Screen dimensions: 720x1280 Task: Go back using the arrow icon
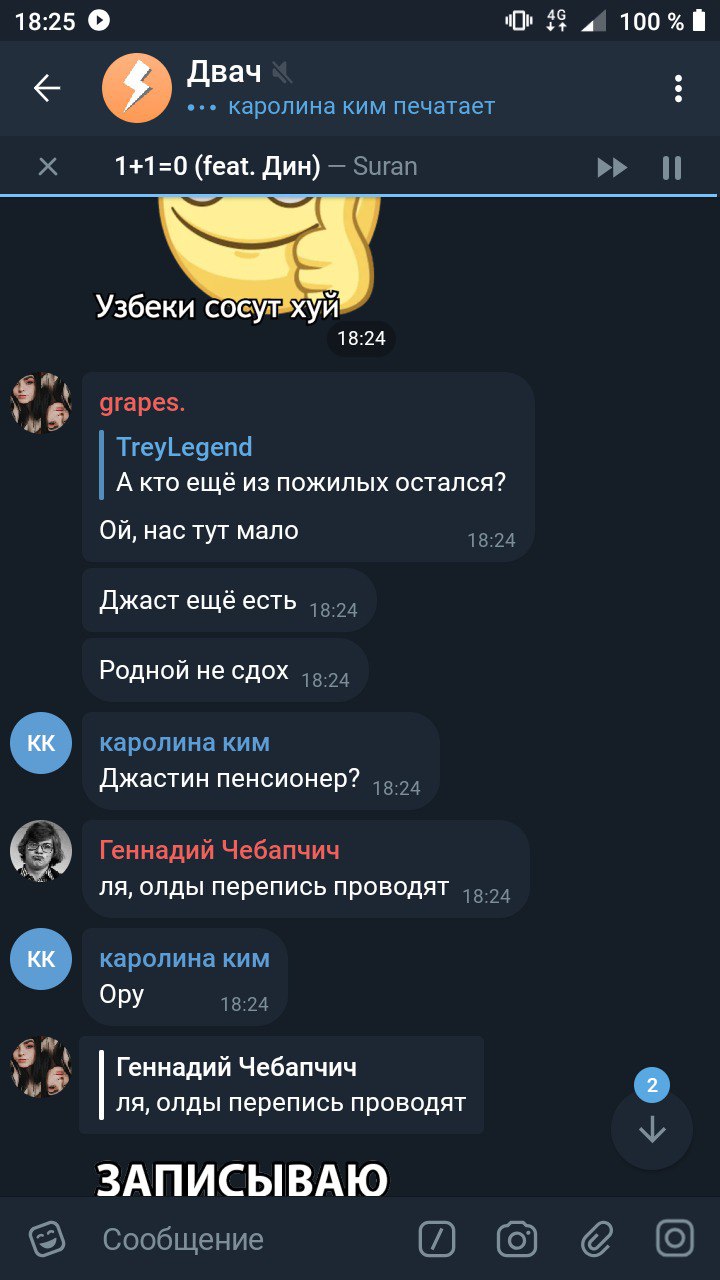tap(47, 89)
